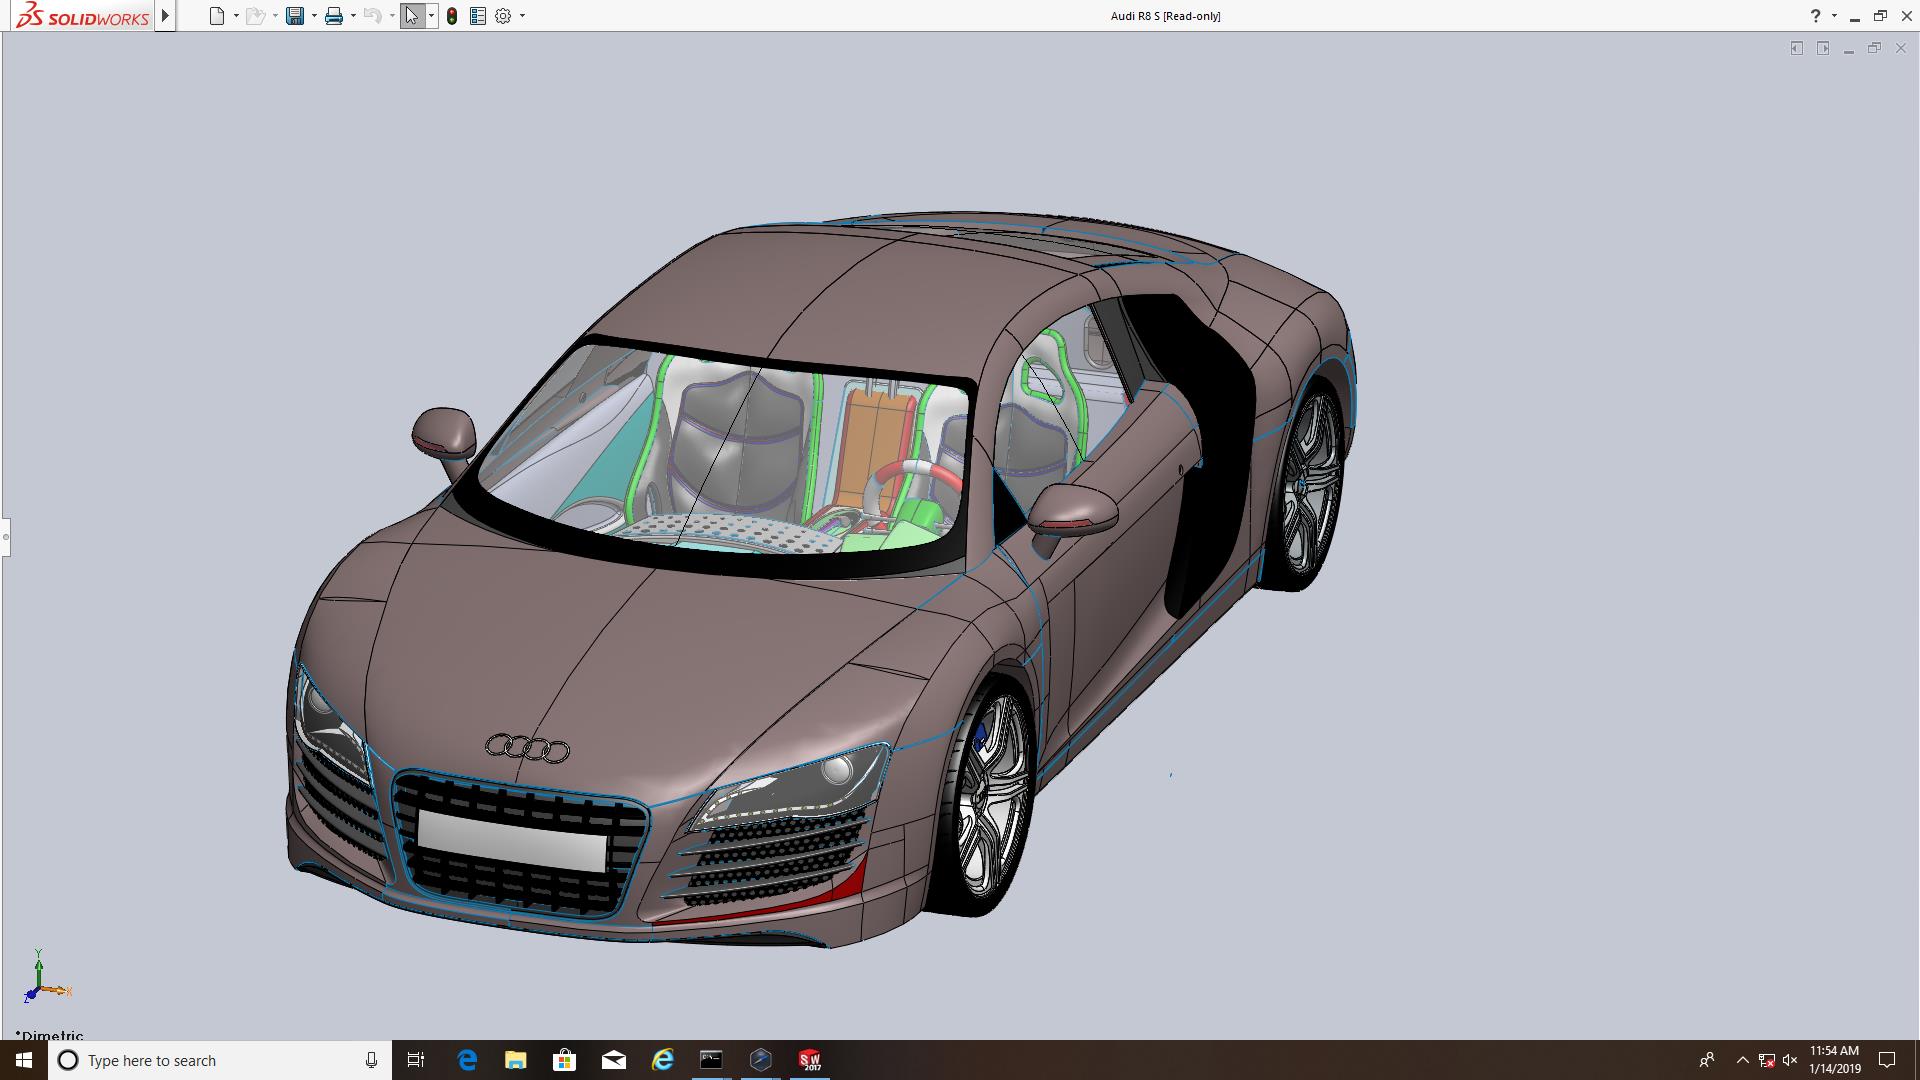
Task: Toggle the Select arrow cursor tool
Action: click(x=411, y=16)
